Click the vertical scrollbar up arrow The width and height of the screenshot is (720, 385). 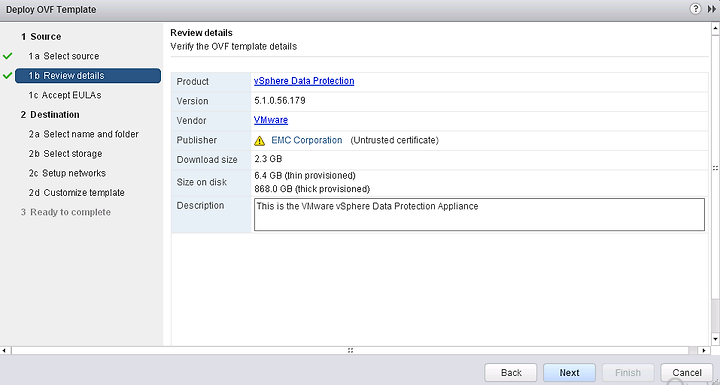[715, 29]
